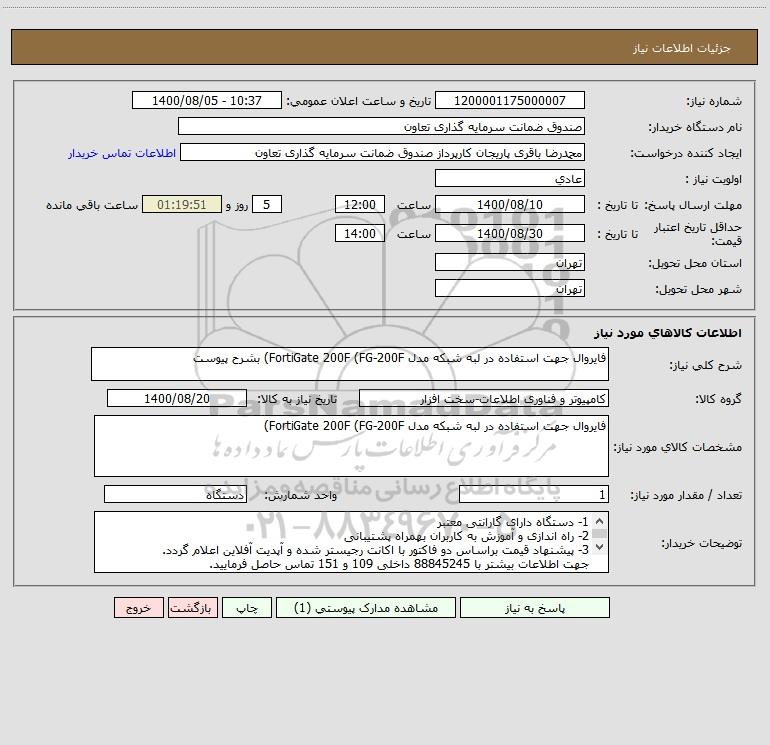Click the جزئیات اطلاعات نیاز header title
The width and height of the screenshot is (770, 745).
(x=682, y=48)
